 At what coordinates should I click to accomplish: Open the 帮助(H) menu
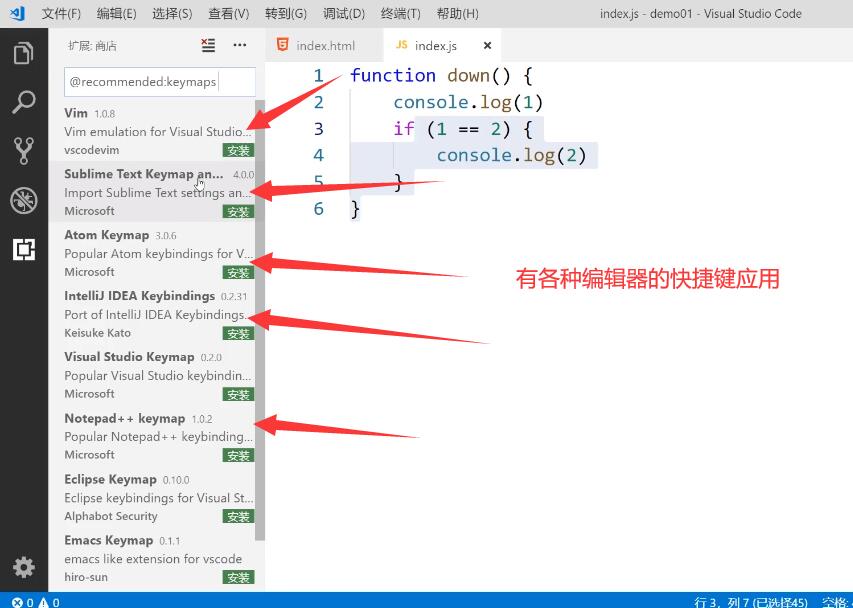coord(458,14)
